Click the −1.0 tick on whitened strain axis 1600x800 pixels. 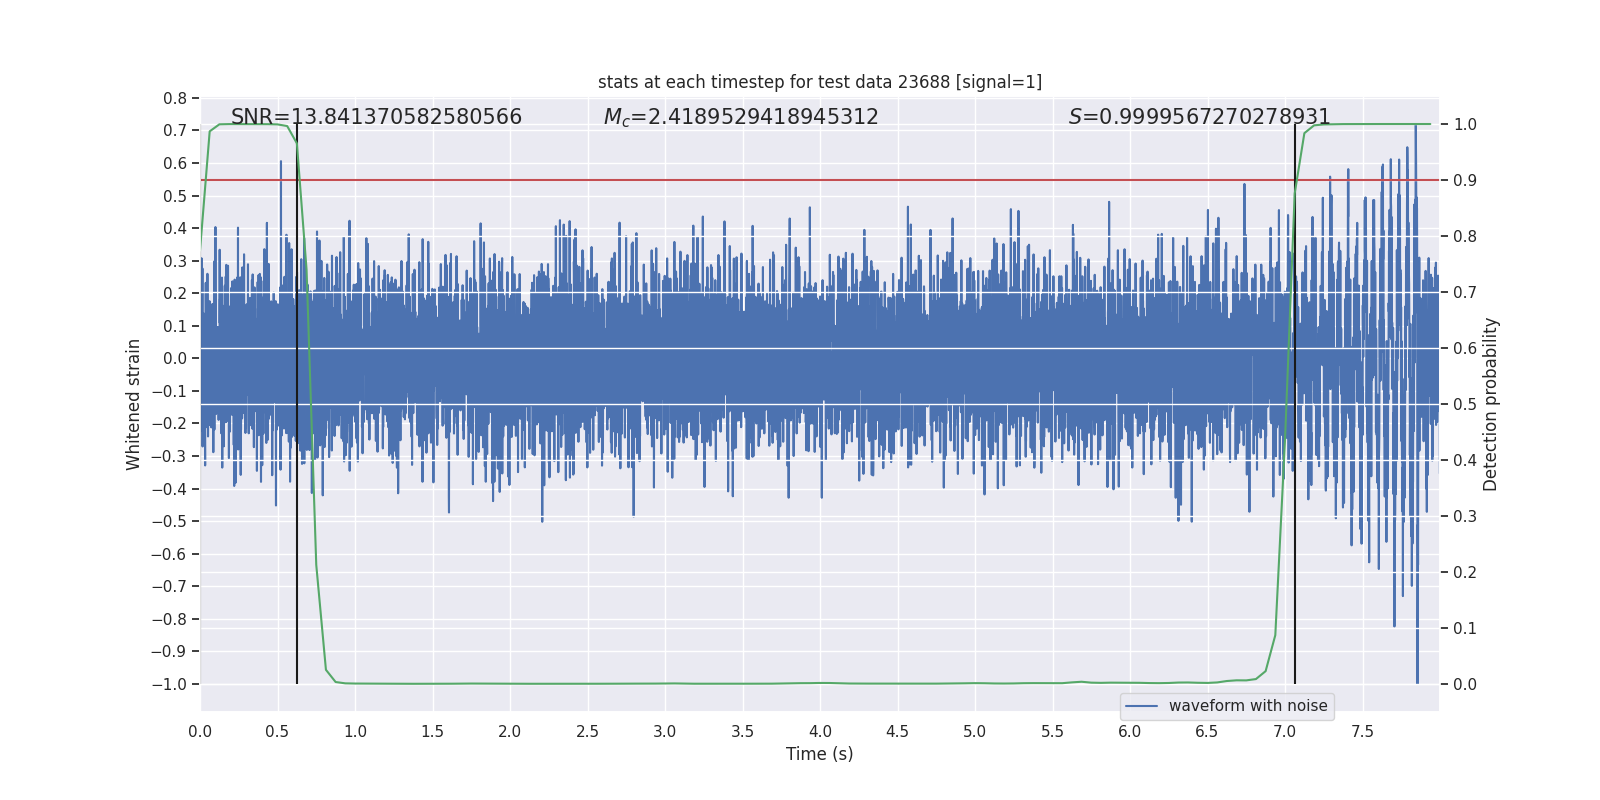click(169, 684)
